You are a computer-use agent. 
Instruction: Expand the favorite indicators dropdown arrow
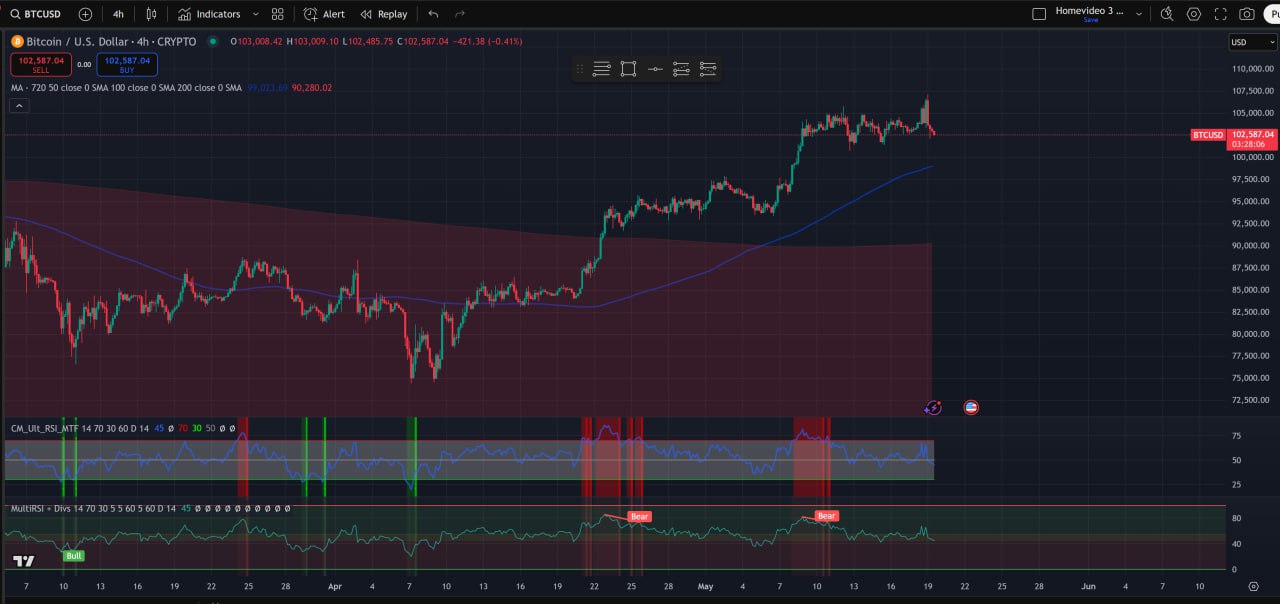point(256,14)
